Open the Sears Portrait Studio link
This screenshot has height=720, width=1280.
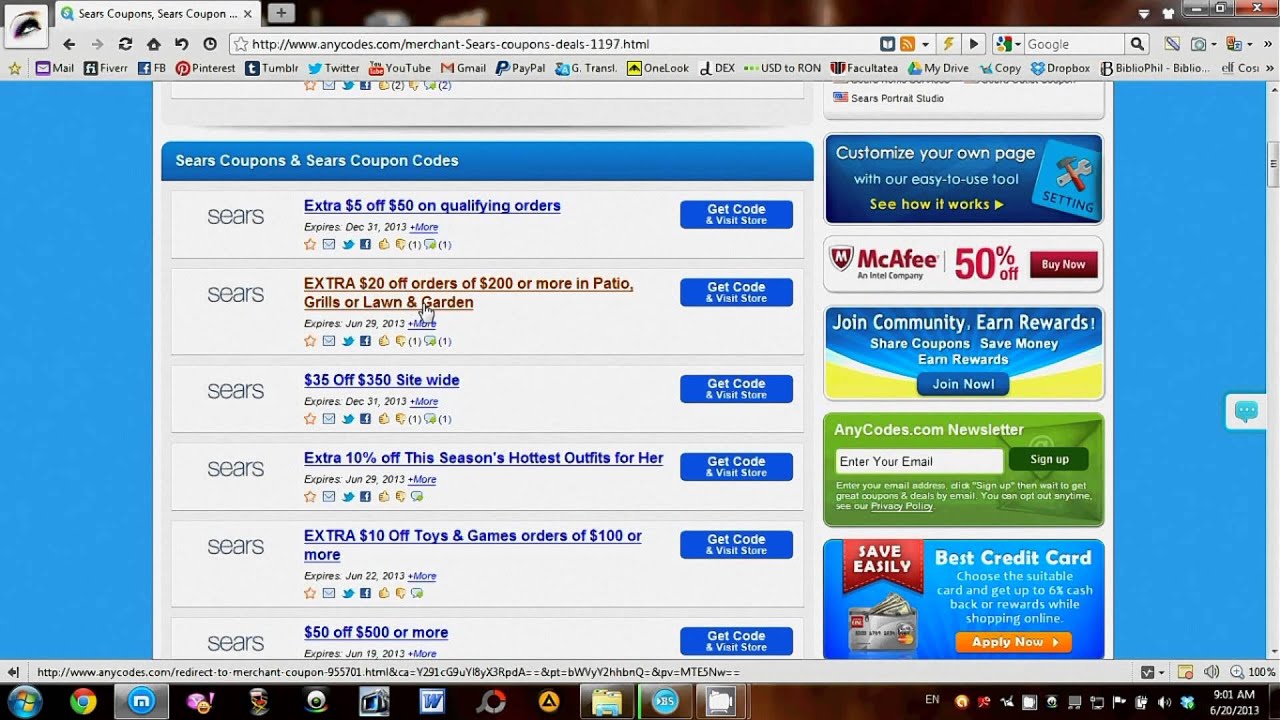pos(897,98)
